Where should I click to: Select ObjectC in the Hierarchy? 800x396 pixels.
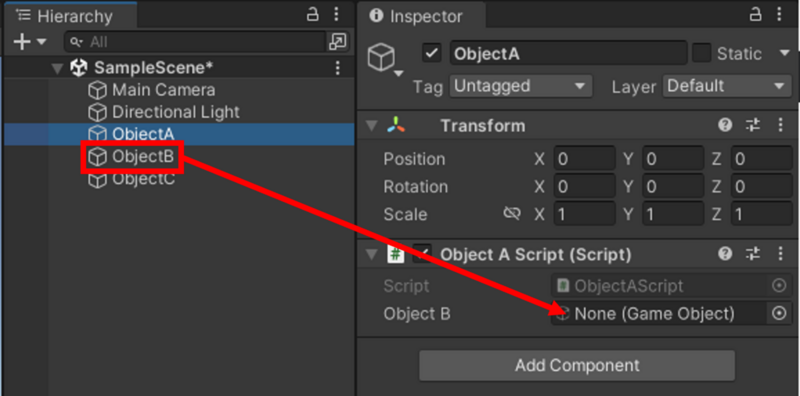tap(132, 179)
